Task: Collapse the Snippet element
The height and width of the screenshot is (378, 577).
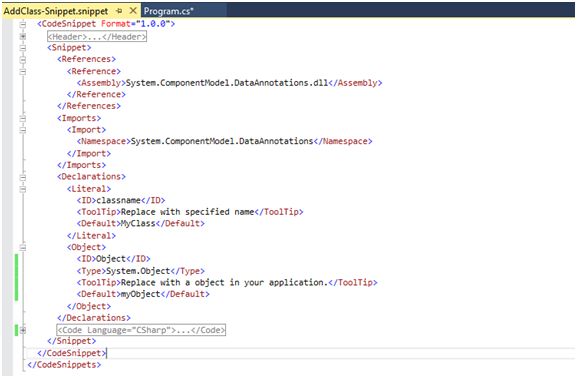Action: (23, 48)
